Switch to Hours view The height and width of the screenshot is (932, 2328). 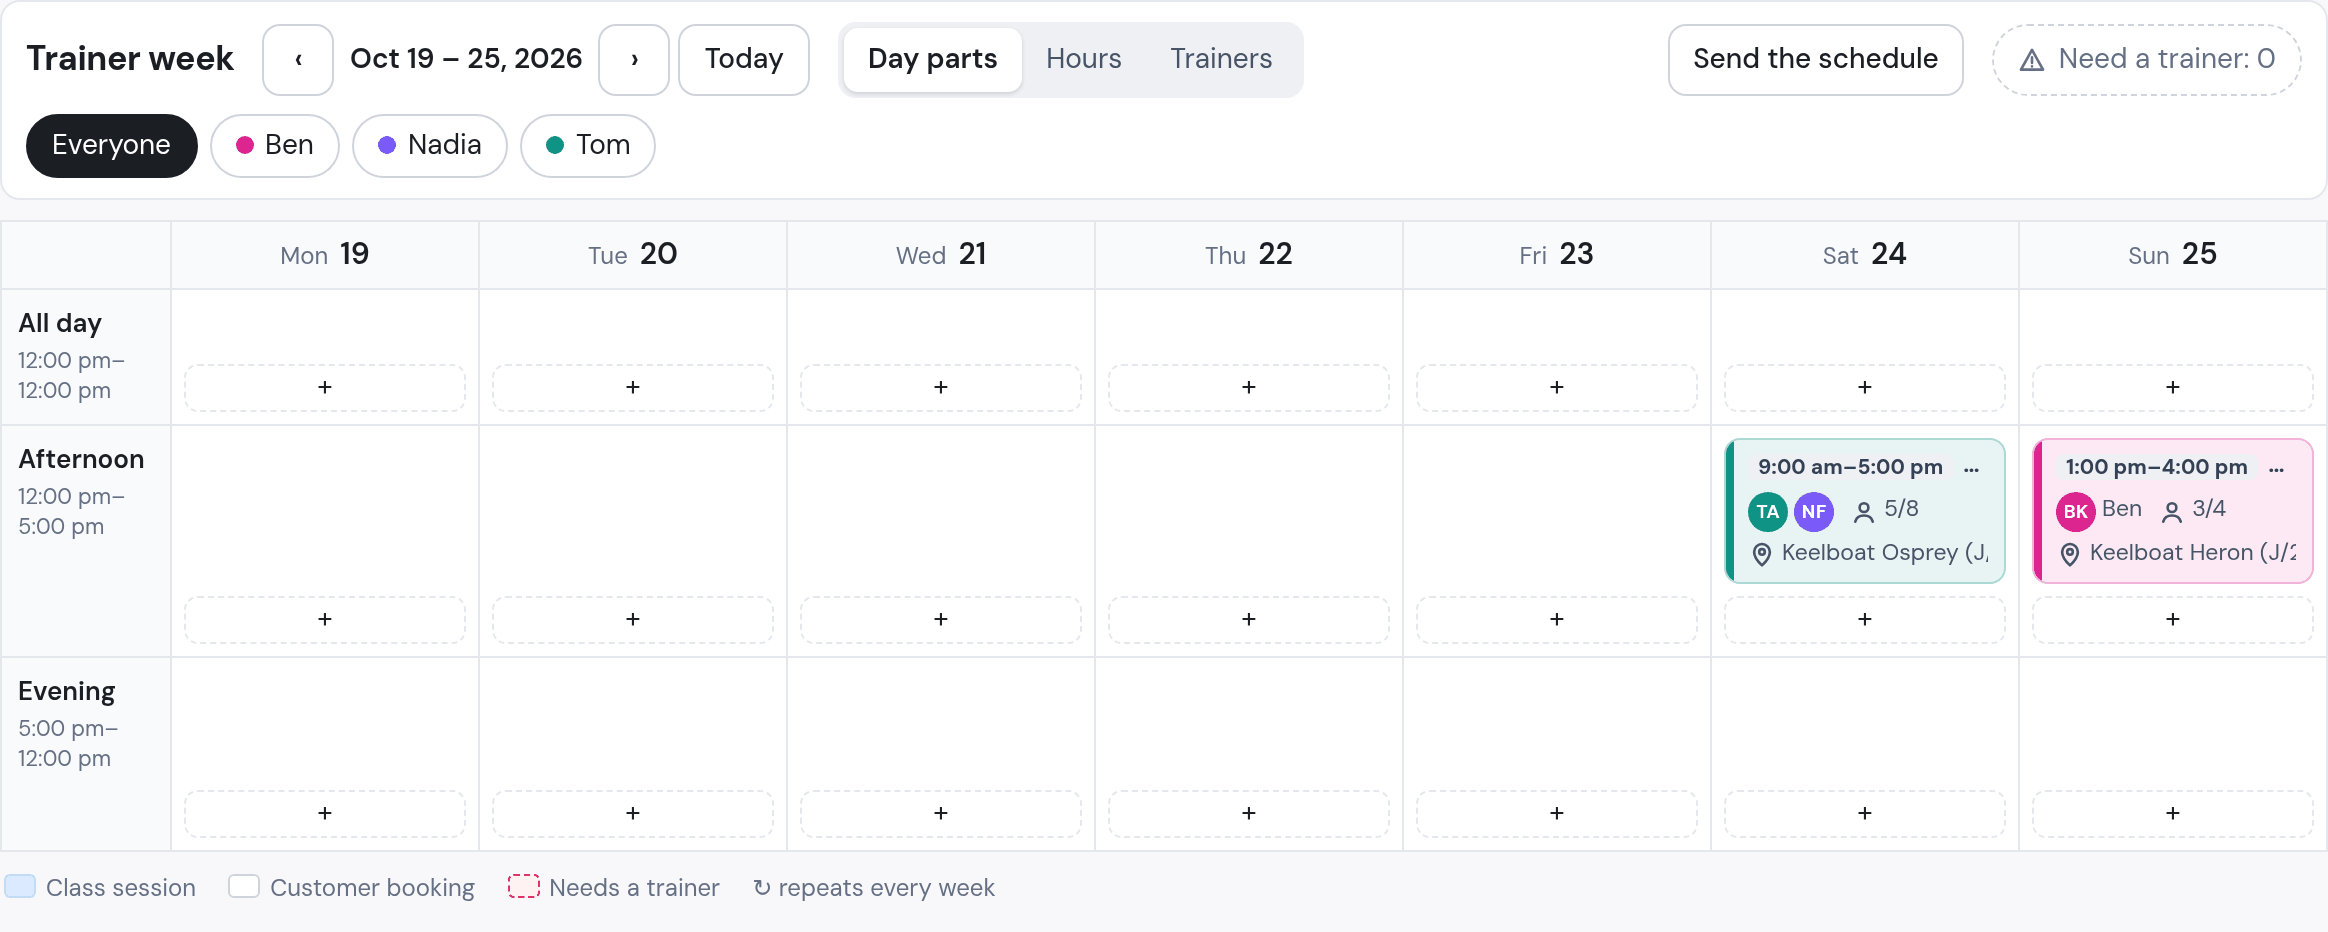1084,60
